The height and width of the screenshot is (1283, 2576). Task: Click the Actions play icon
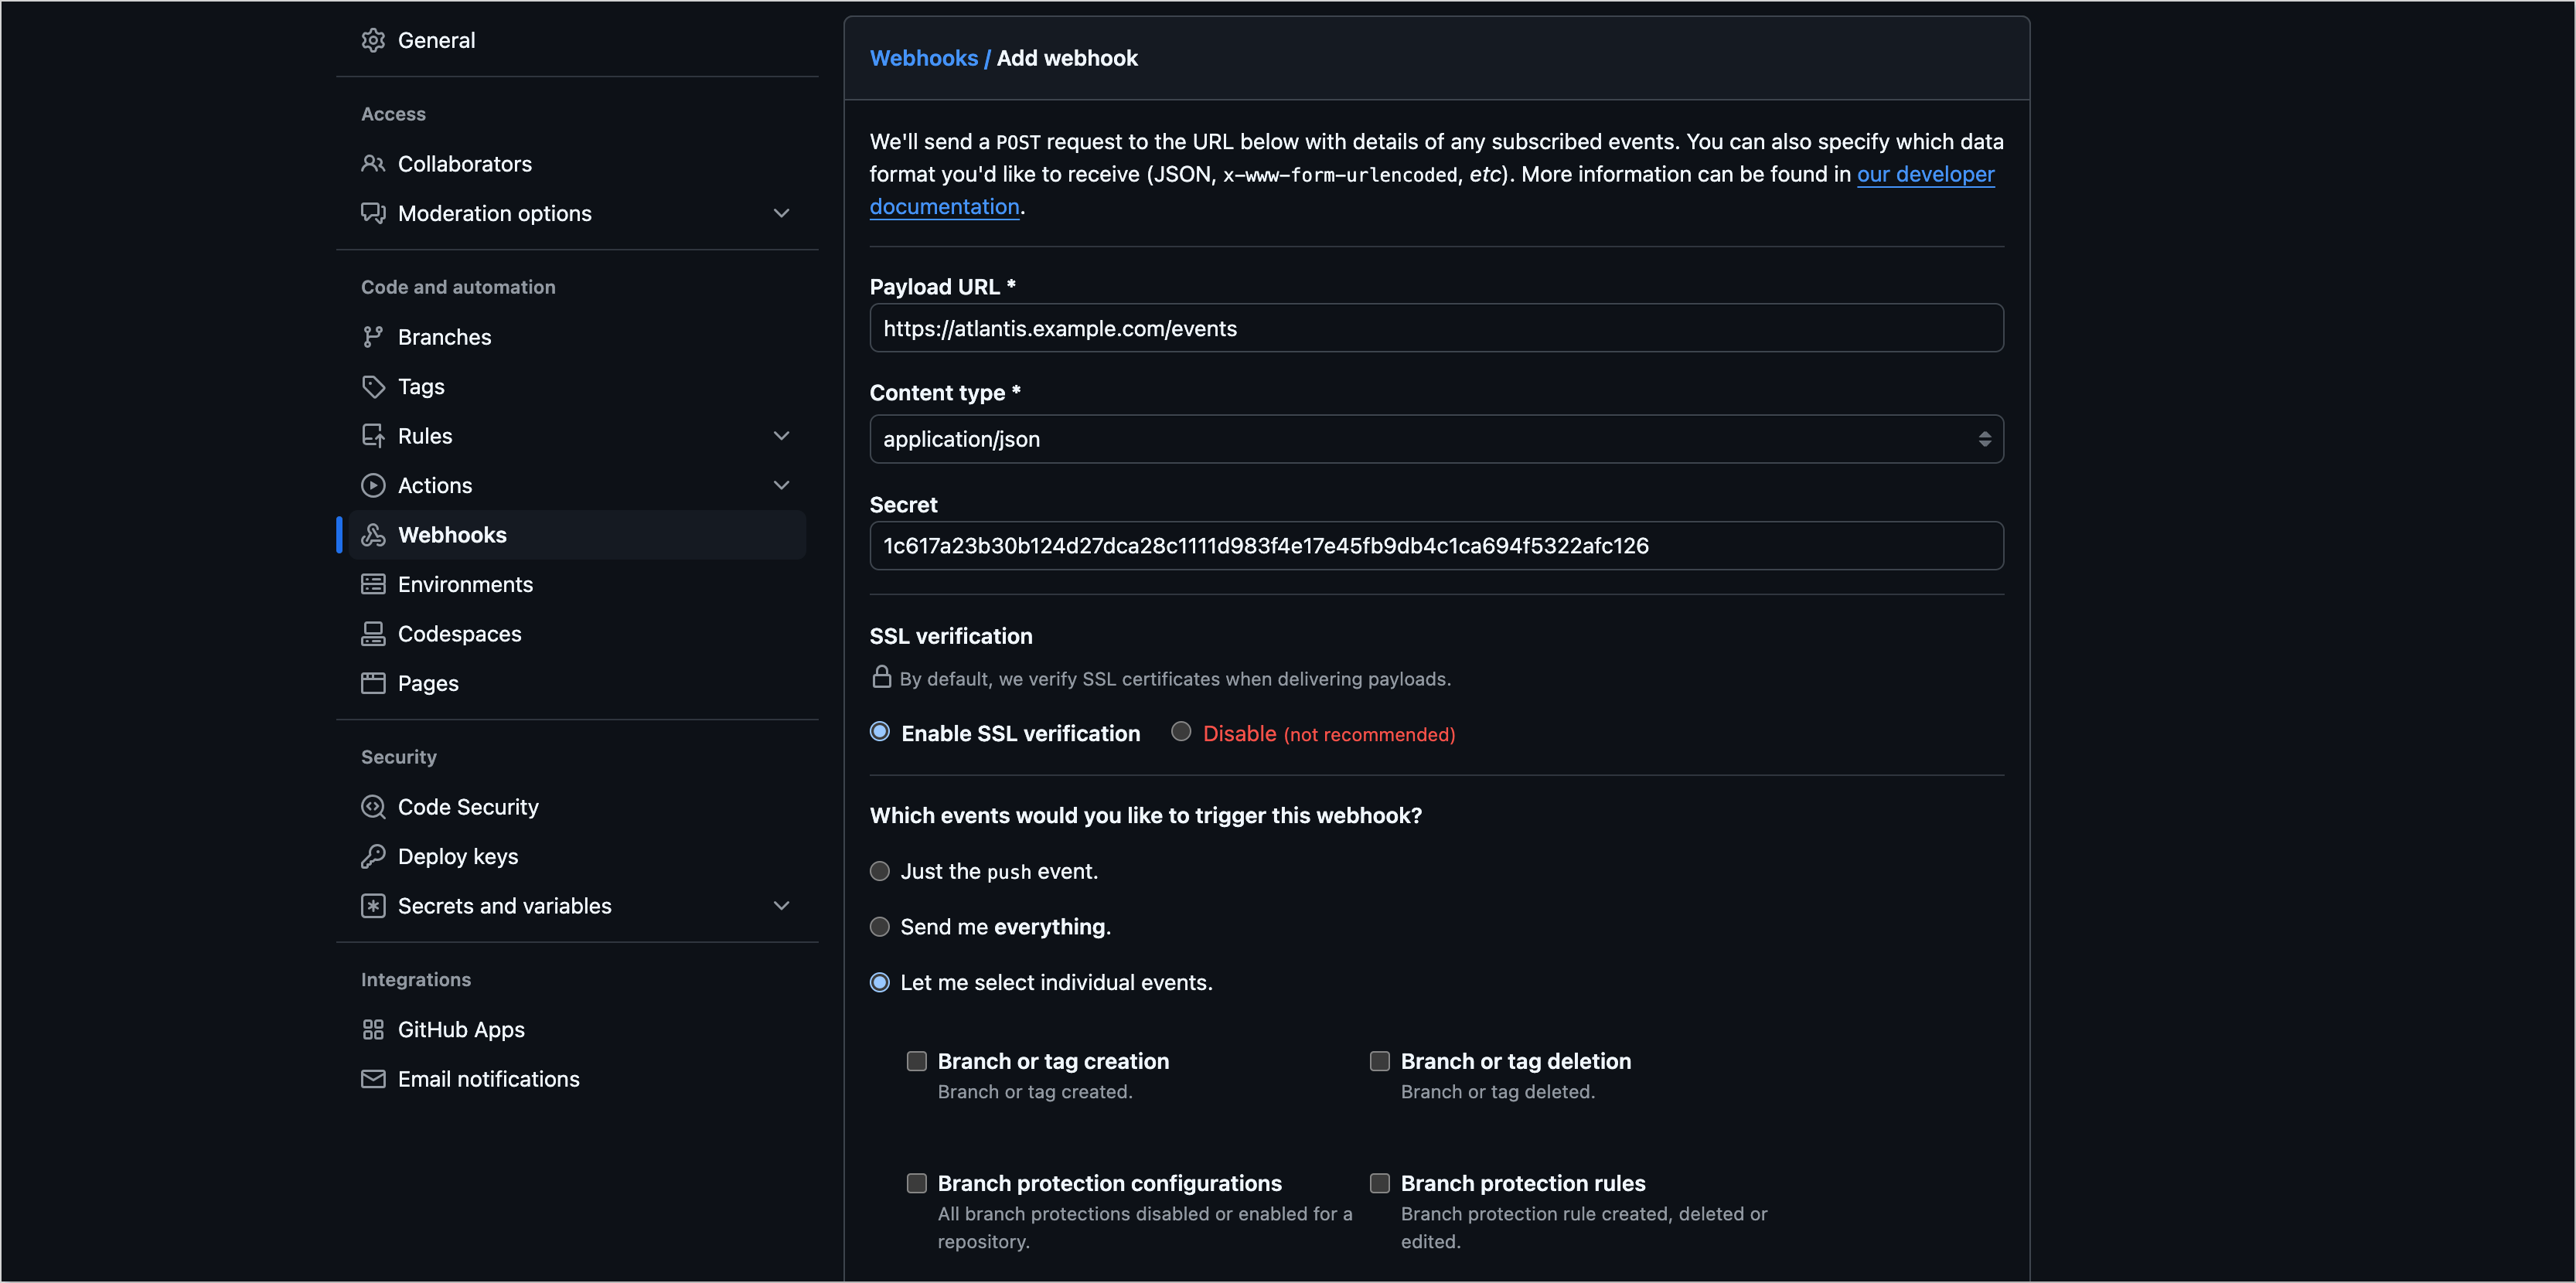373,485
